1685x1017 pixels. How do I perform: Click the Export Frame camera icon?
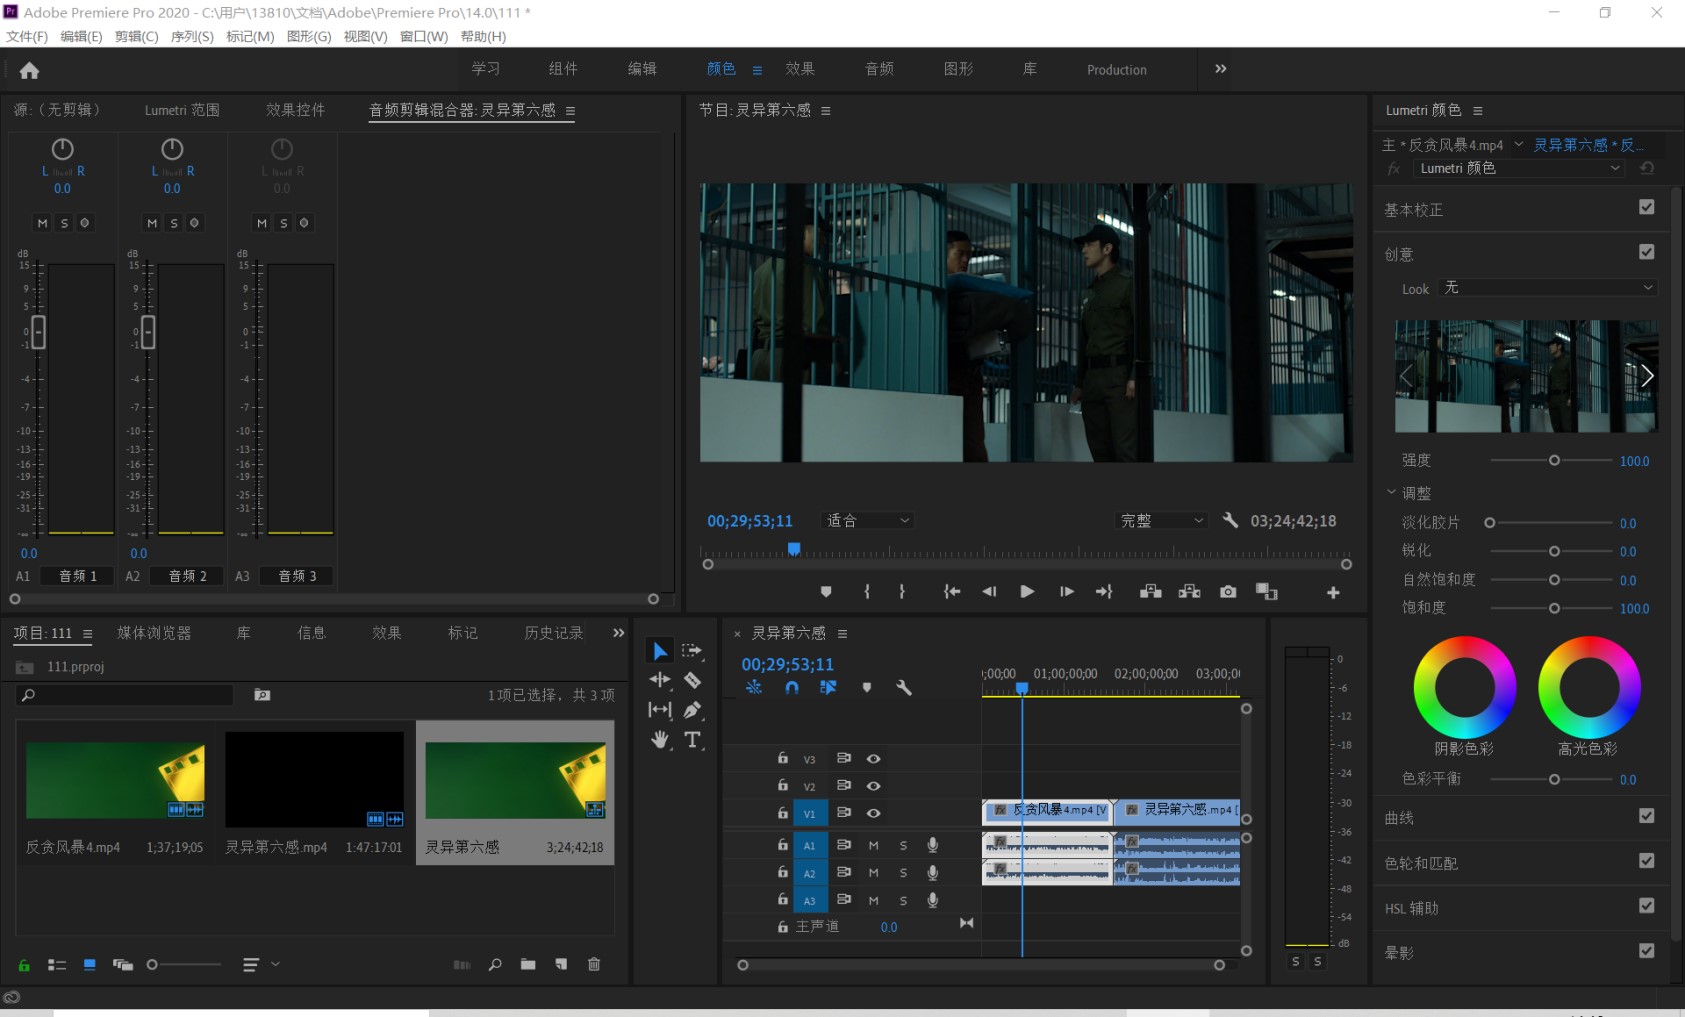click(1228, 592)
